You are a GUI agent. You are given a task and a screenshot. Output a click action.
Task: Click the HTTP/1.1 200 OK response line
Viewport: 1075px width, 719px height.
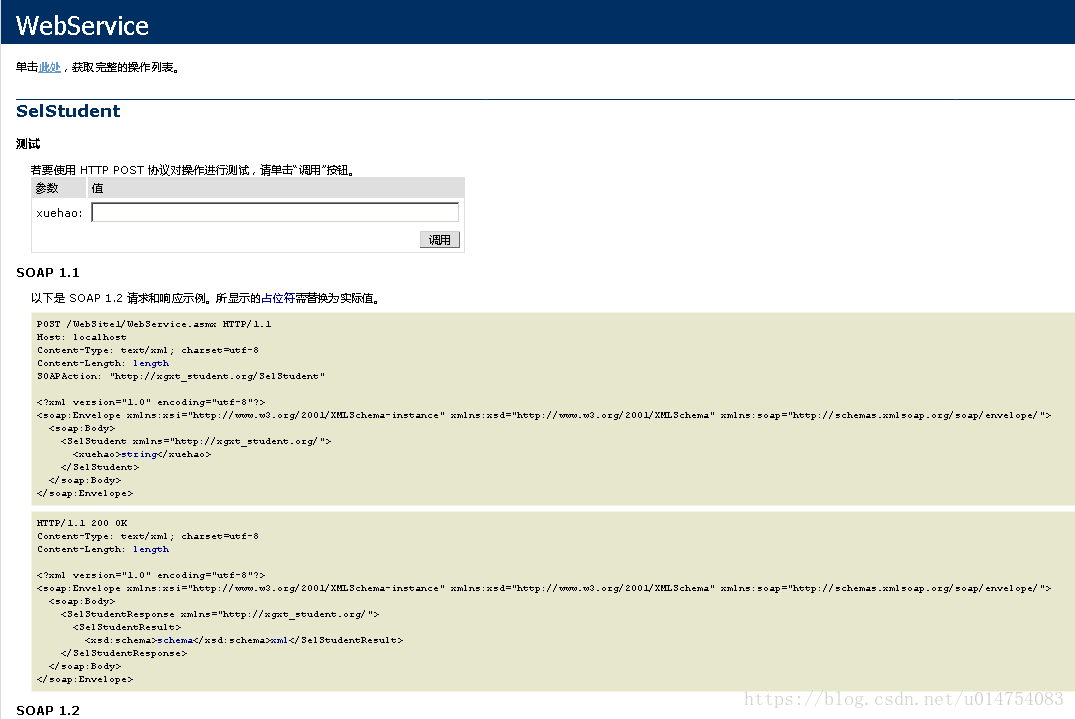(82, 523)
